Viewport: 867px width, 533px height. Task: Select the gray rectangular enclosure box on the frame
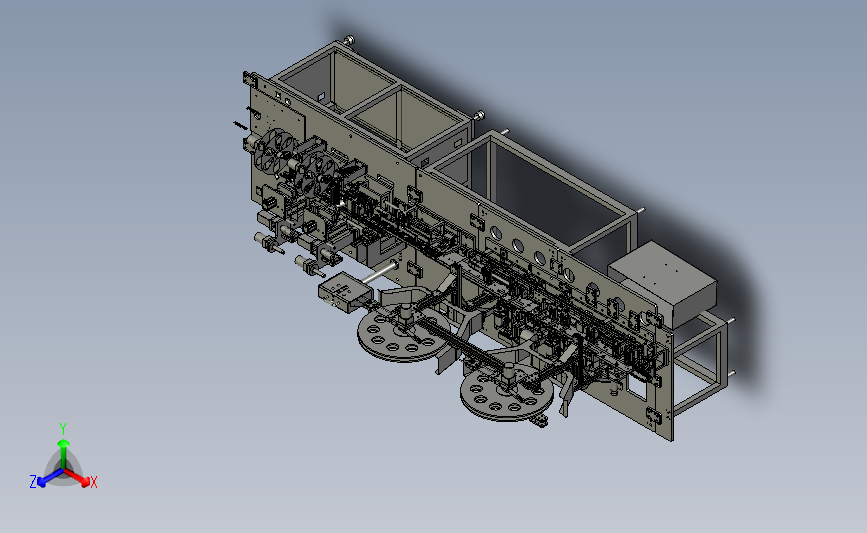click(663, 283)
